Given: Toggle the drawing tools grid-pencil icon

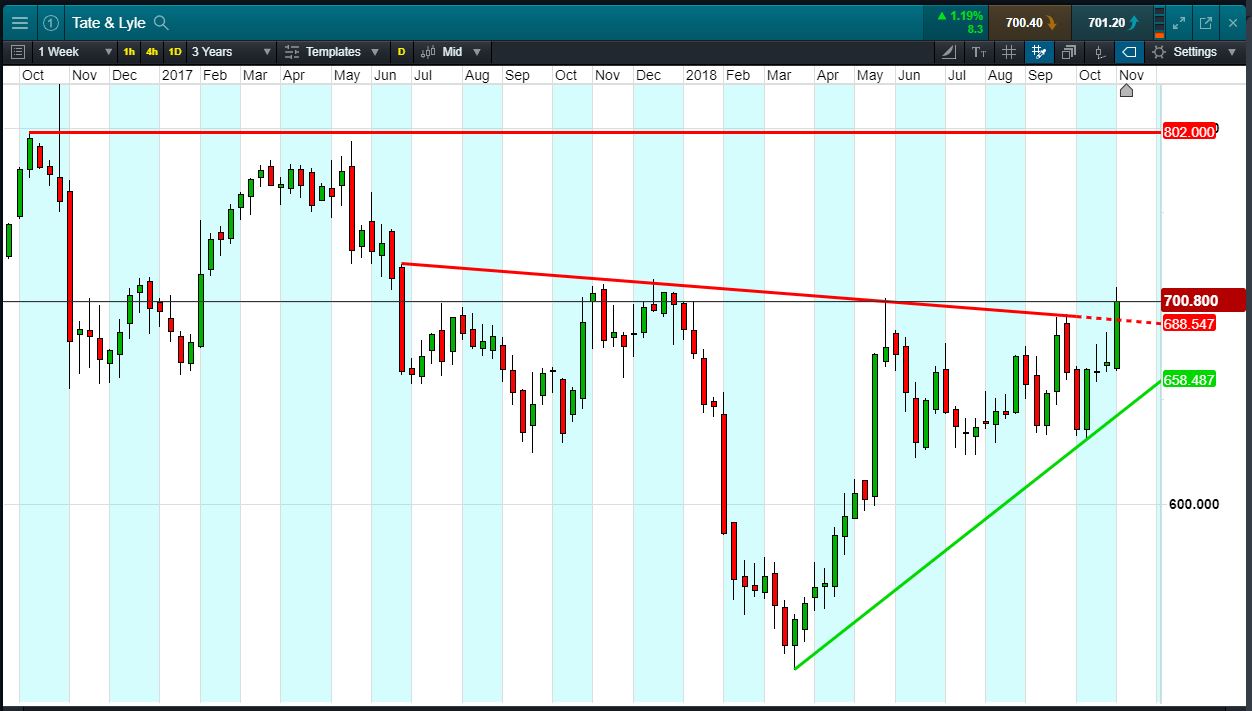Looking at the screenshot, I should (1039, 52).
